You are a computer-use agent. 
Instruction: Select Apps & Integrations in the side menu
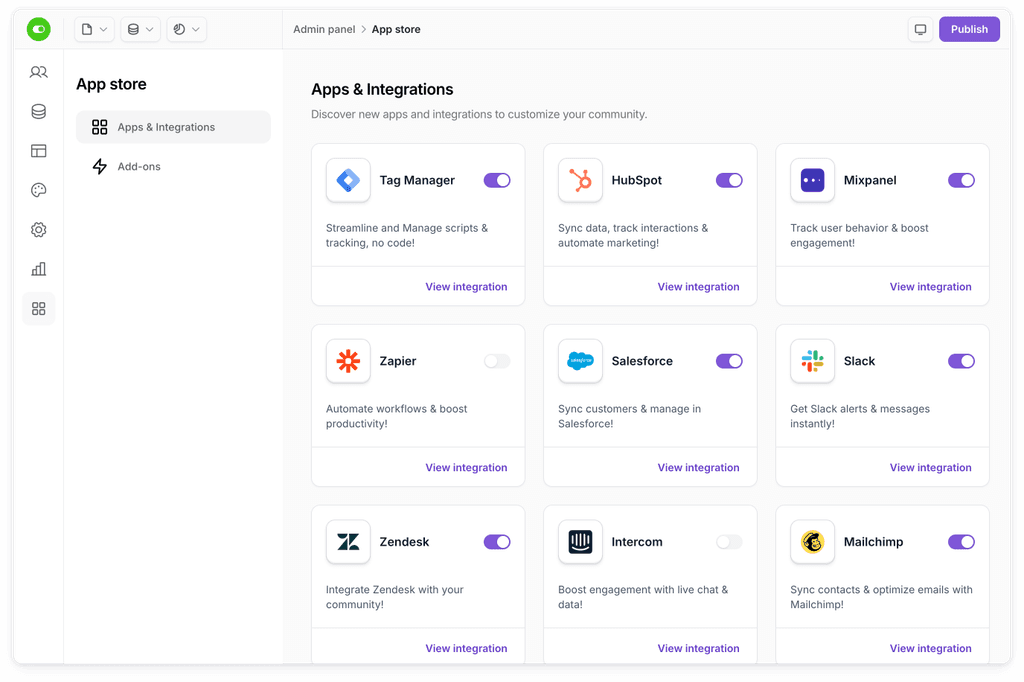click(x=173, y=127)
